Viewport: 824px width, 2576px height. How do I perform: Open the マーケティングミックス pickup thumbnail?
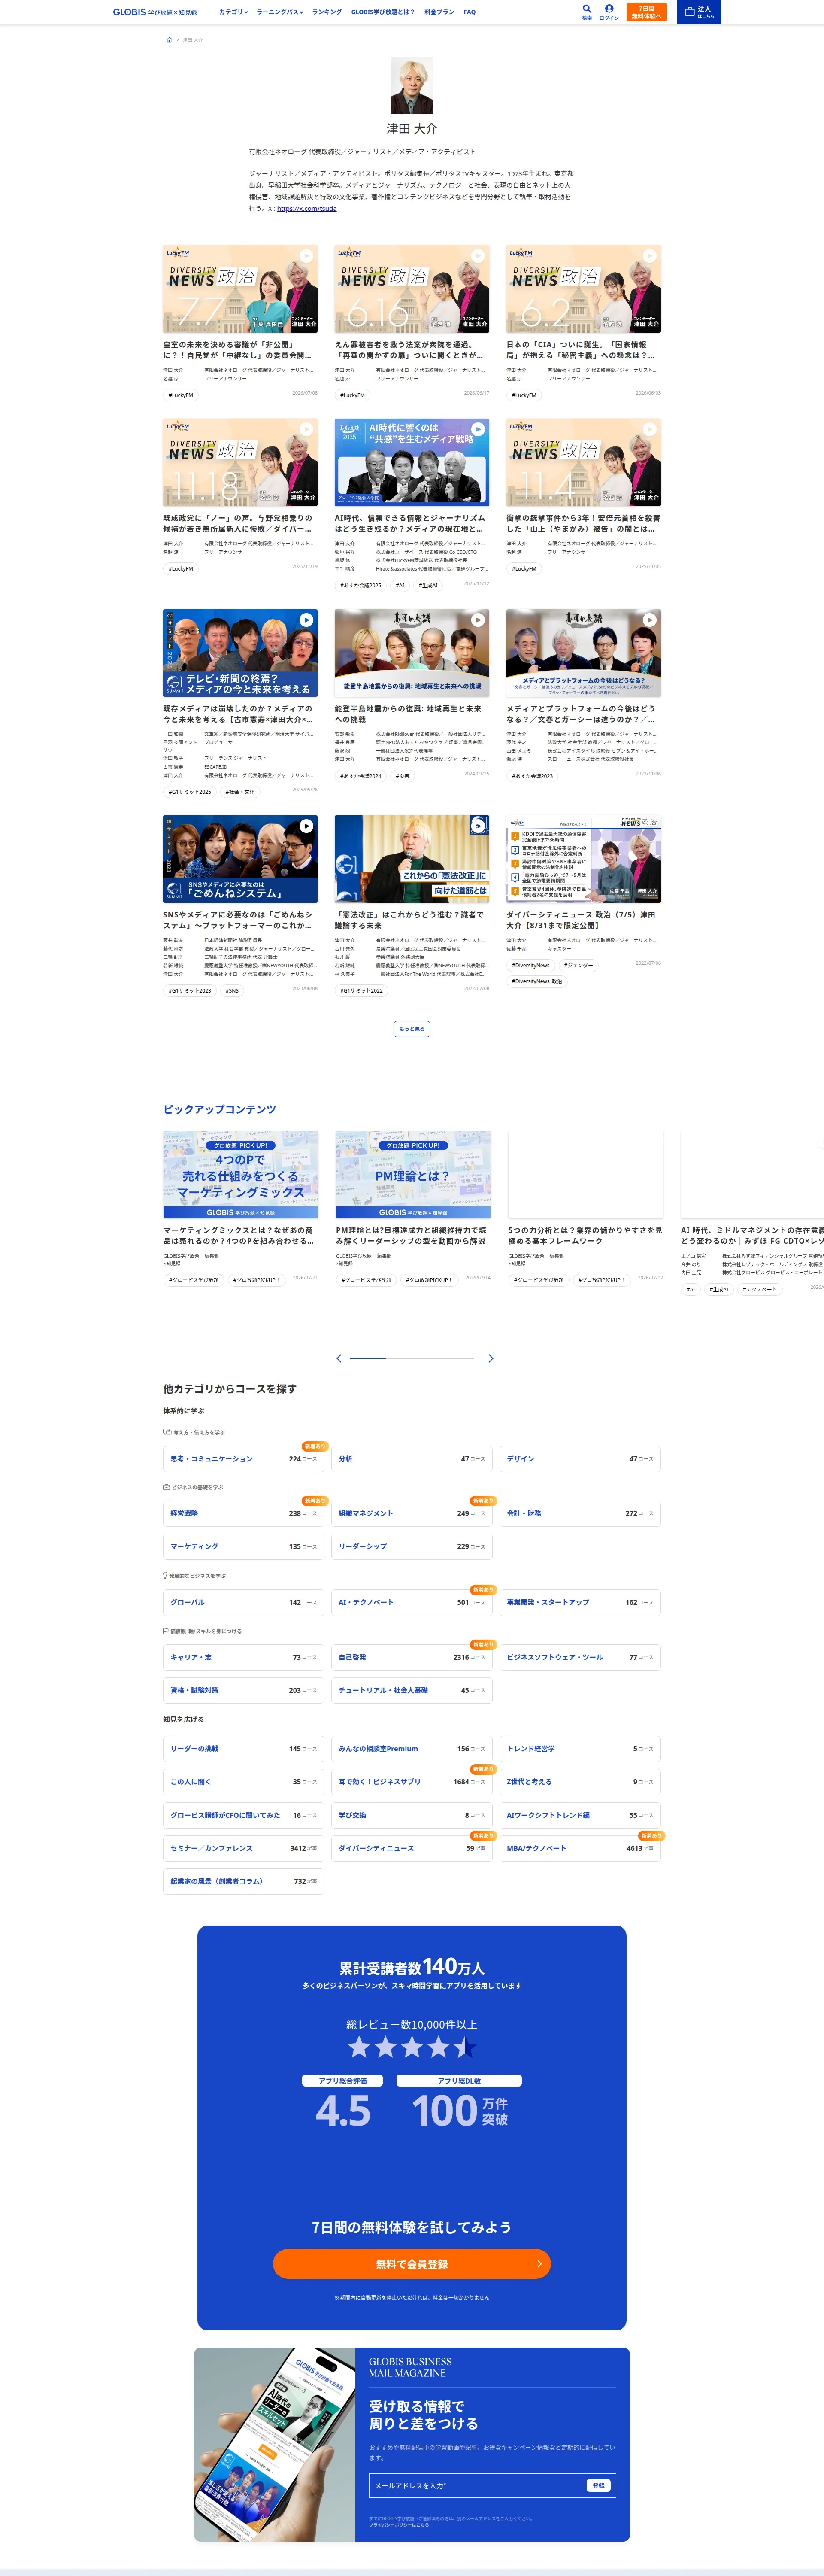coord(241,1175)
